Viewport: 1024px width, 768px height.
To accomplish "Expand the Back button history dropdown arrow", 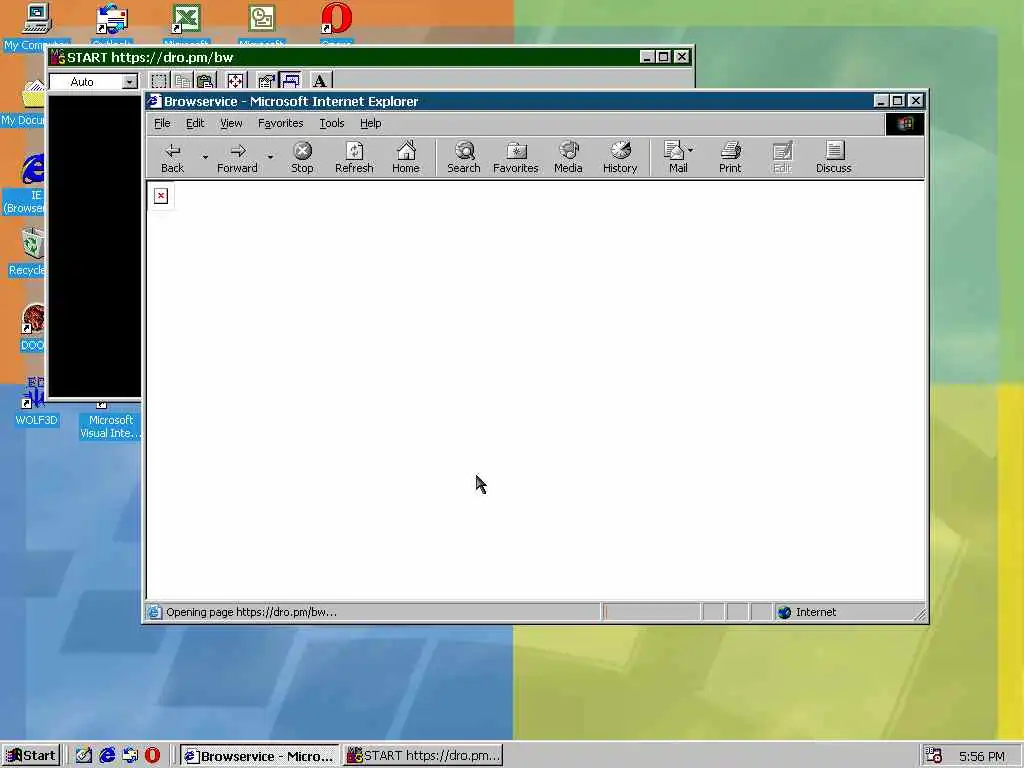I will tap(204, 157).
